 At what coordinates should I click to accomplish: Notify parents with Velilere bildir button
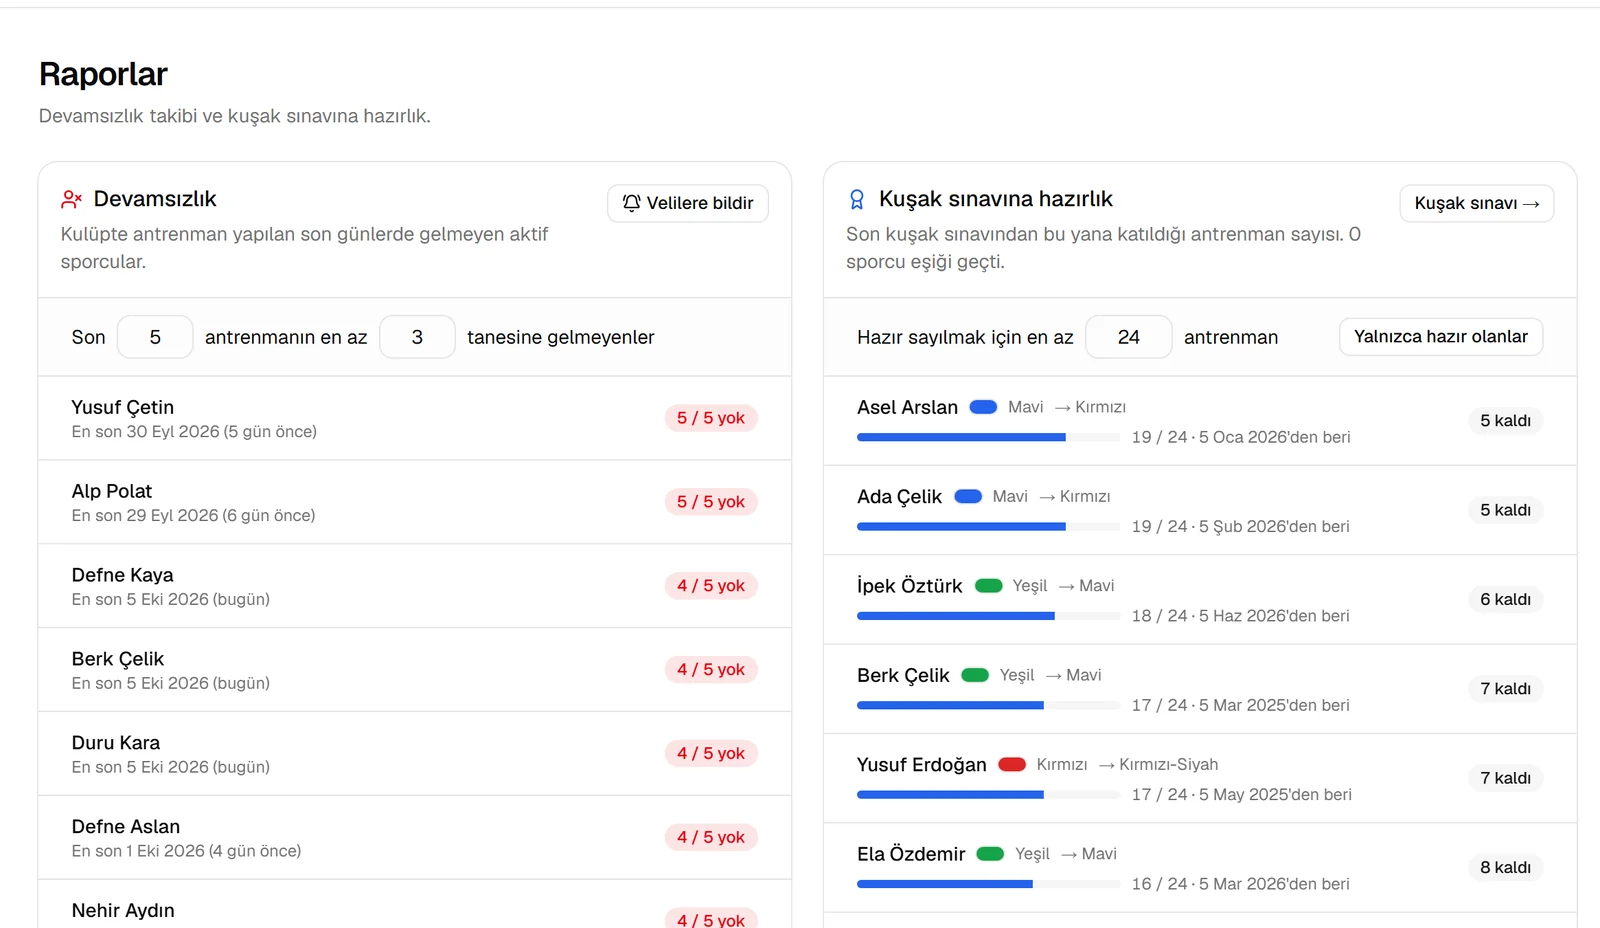[x=688, y=203]
